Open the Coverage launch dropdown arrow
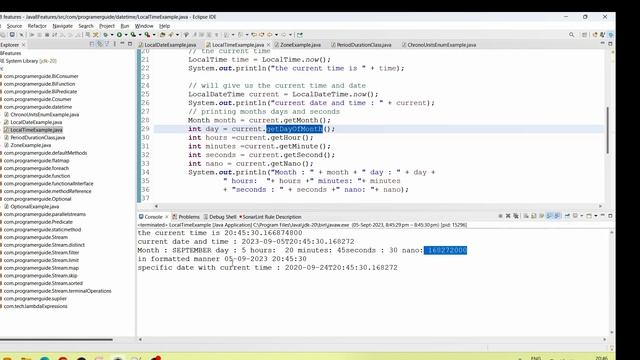Screen dimensions: 640x360 [x=140, y=35]
